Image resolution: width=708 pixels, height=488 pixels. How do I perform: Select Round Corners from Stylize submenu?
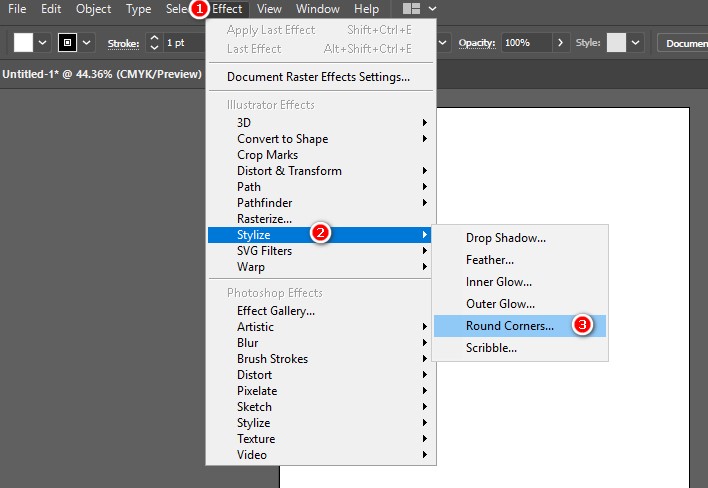pyautogui.click(x=509, y=326)
